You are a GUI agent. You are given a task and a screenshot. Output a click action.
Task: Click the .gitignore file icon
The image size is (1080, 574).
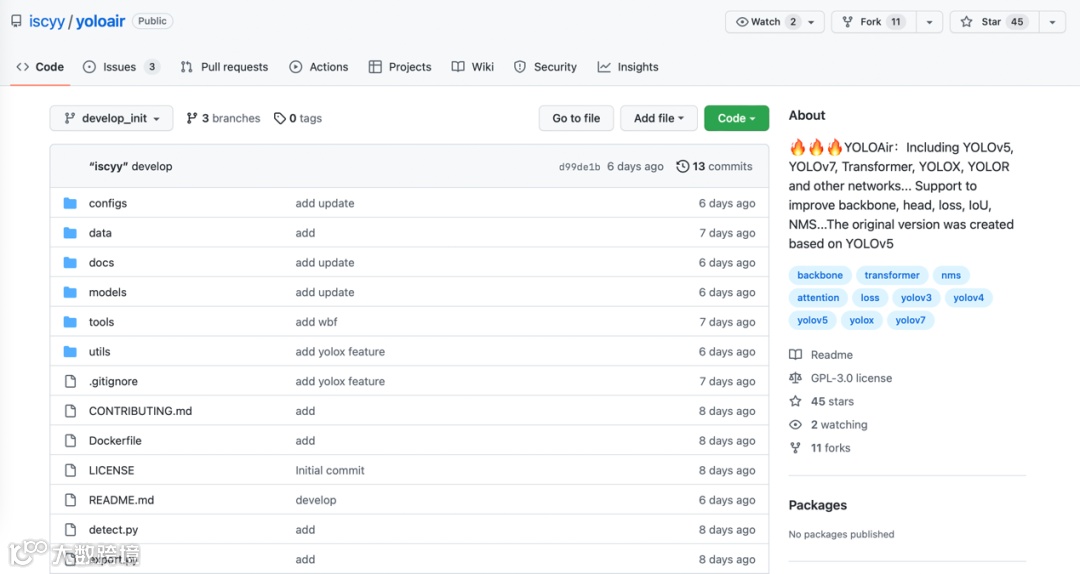pyautogui.click(x=70, y=381)
